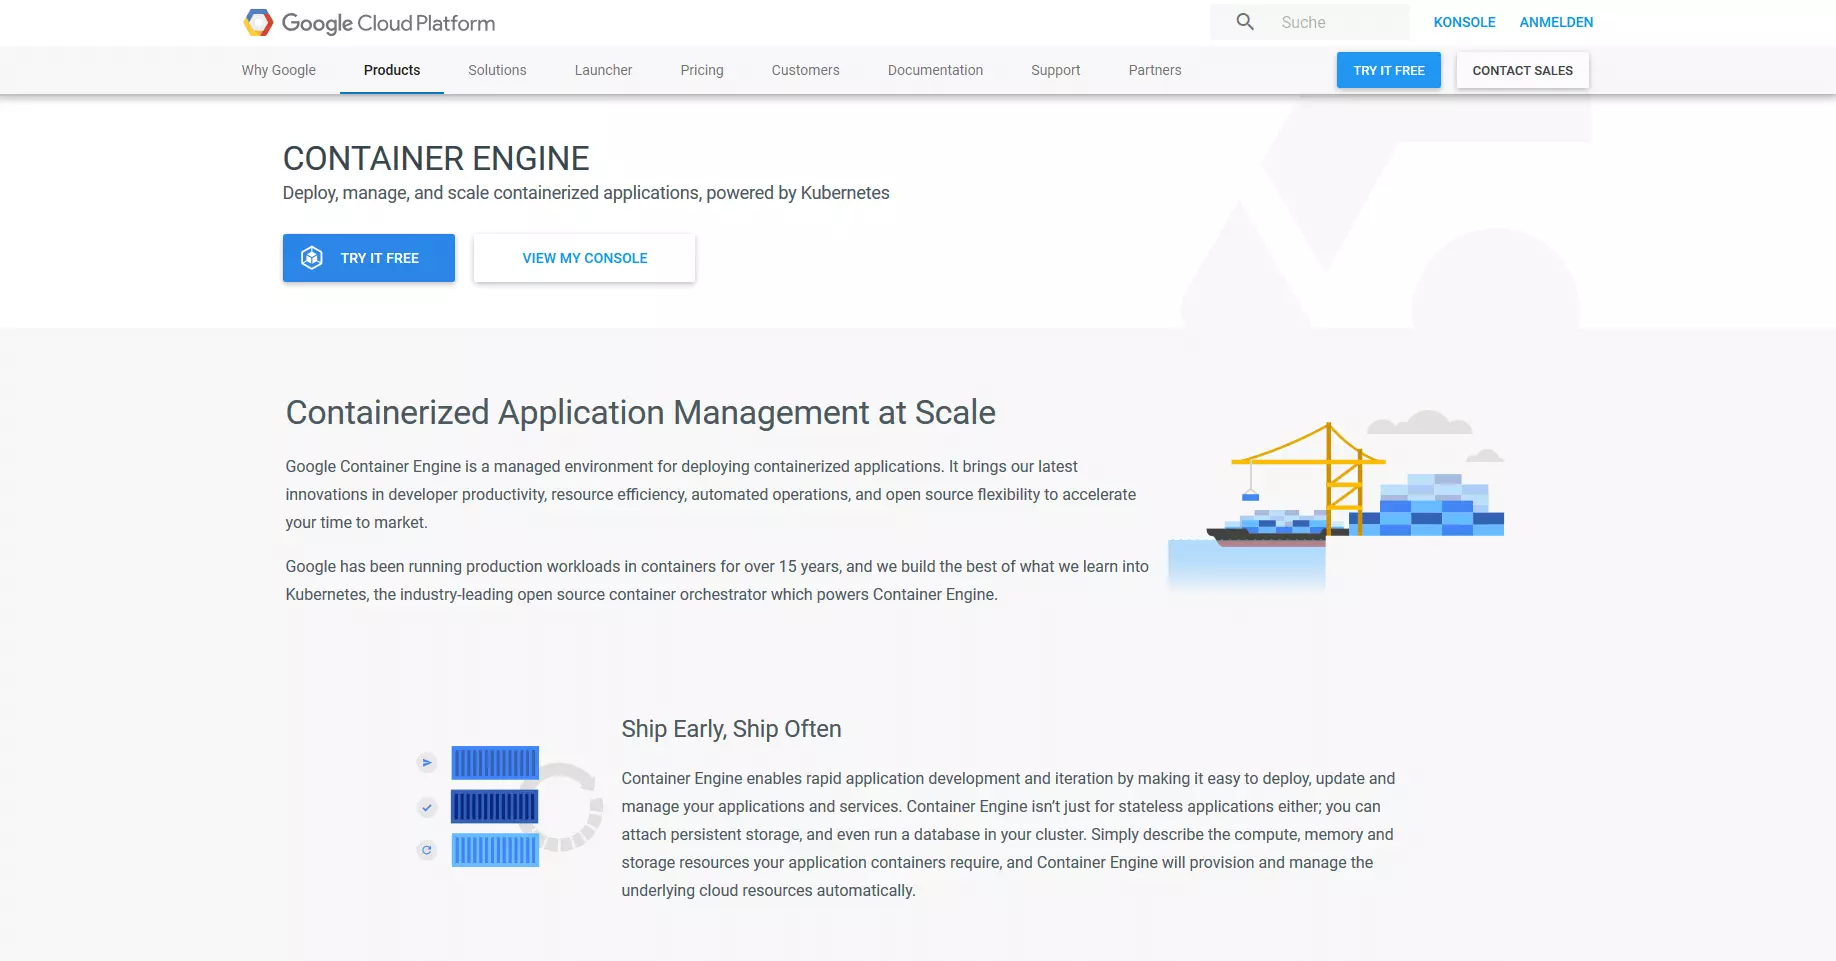This screenshot has width=1836, height=961.
Task: Click the play arrow icon beside containers
Action: point(427,763)
